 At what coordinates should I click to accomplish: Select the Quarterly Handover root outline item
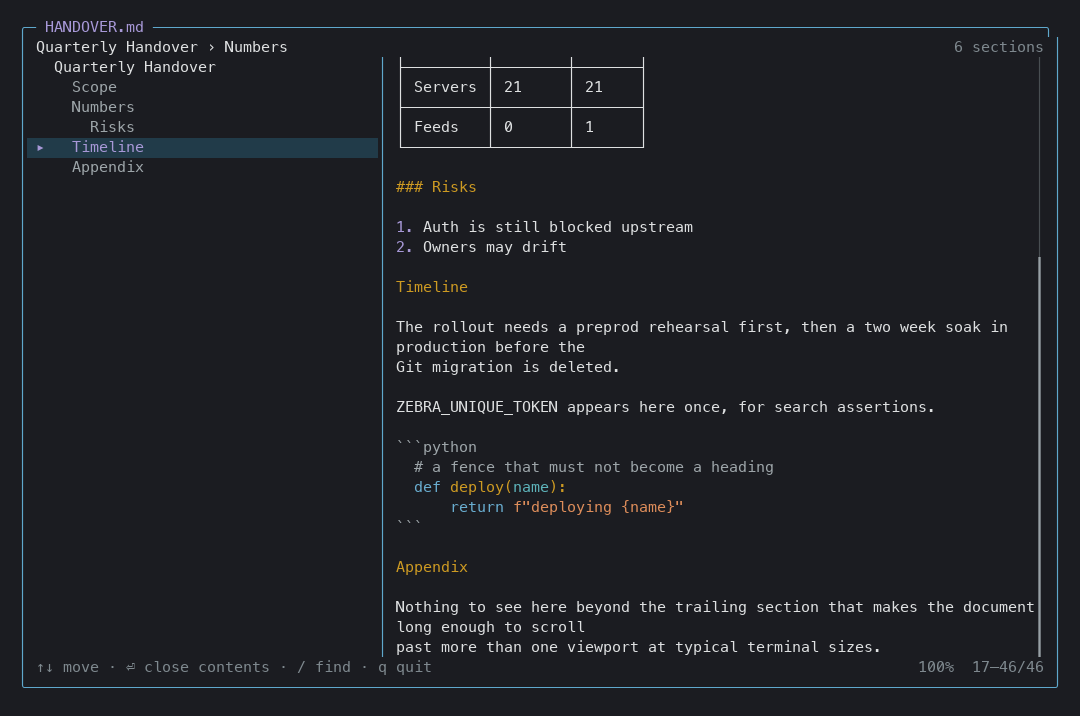135,67
